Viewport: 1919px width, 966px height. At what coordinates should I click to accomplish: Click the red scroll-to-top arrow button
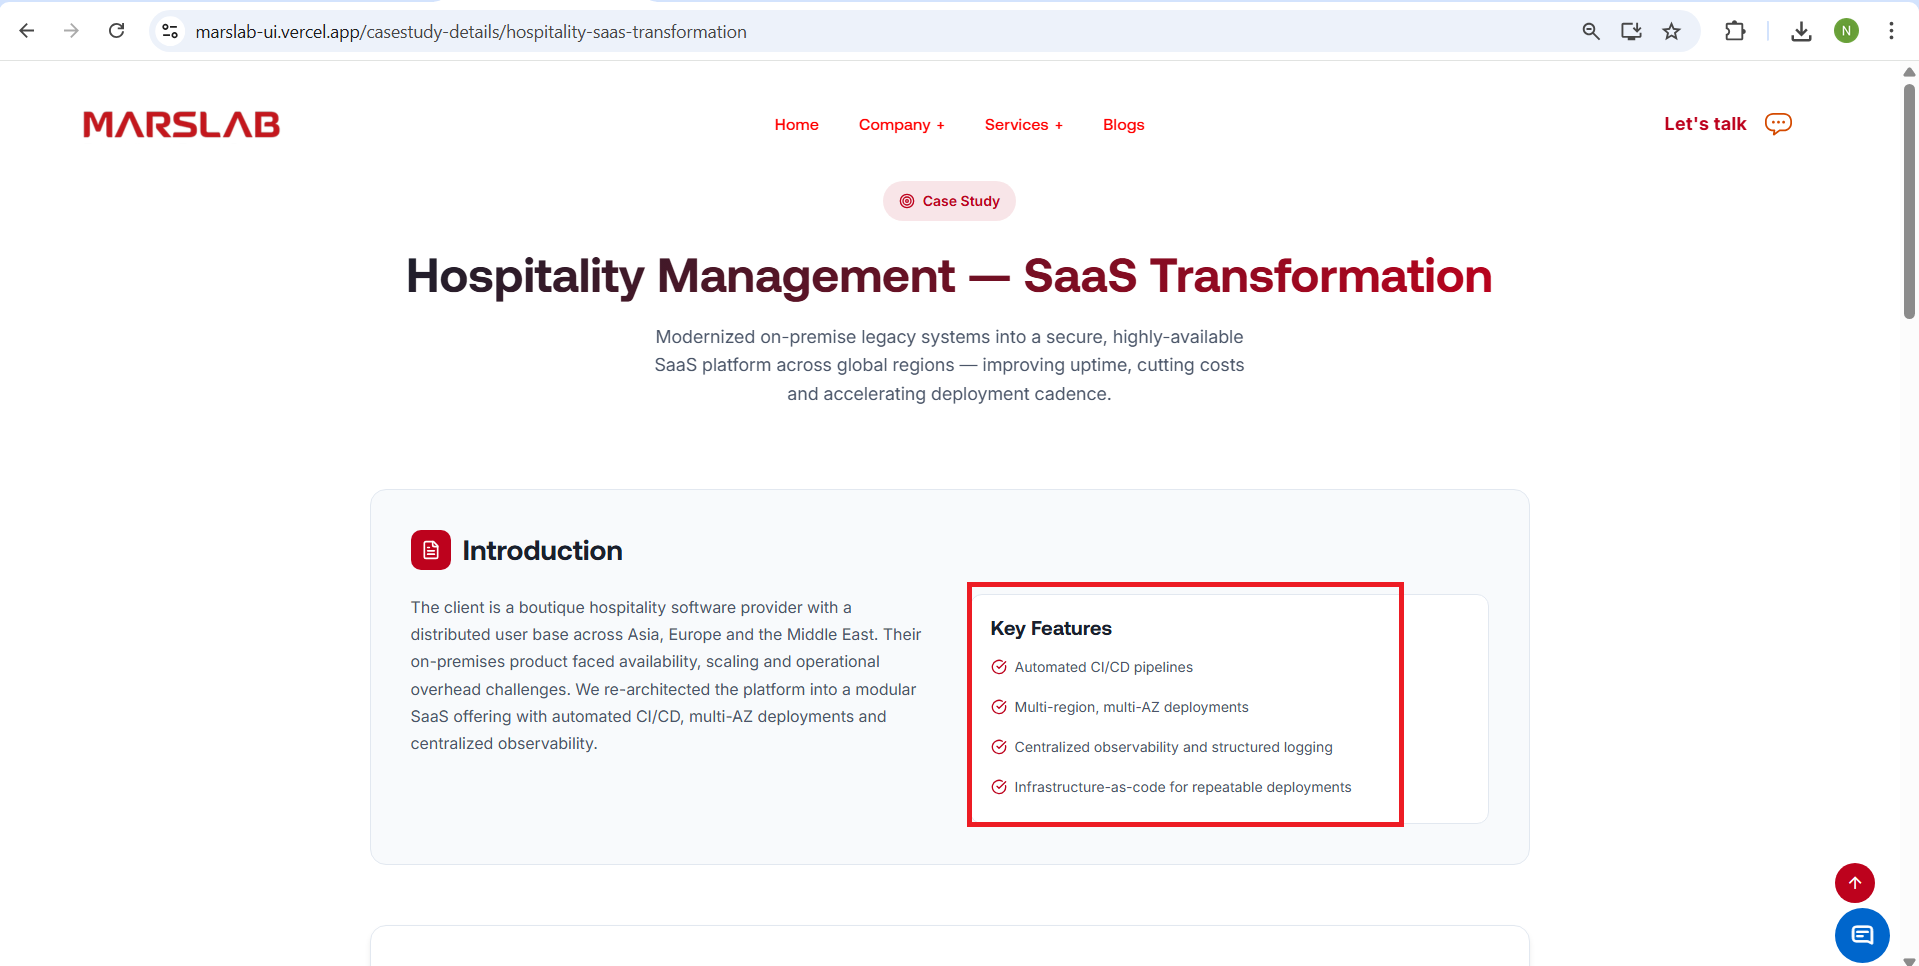tap(1854, 882)
